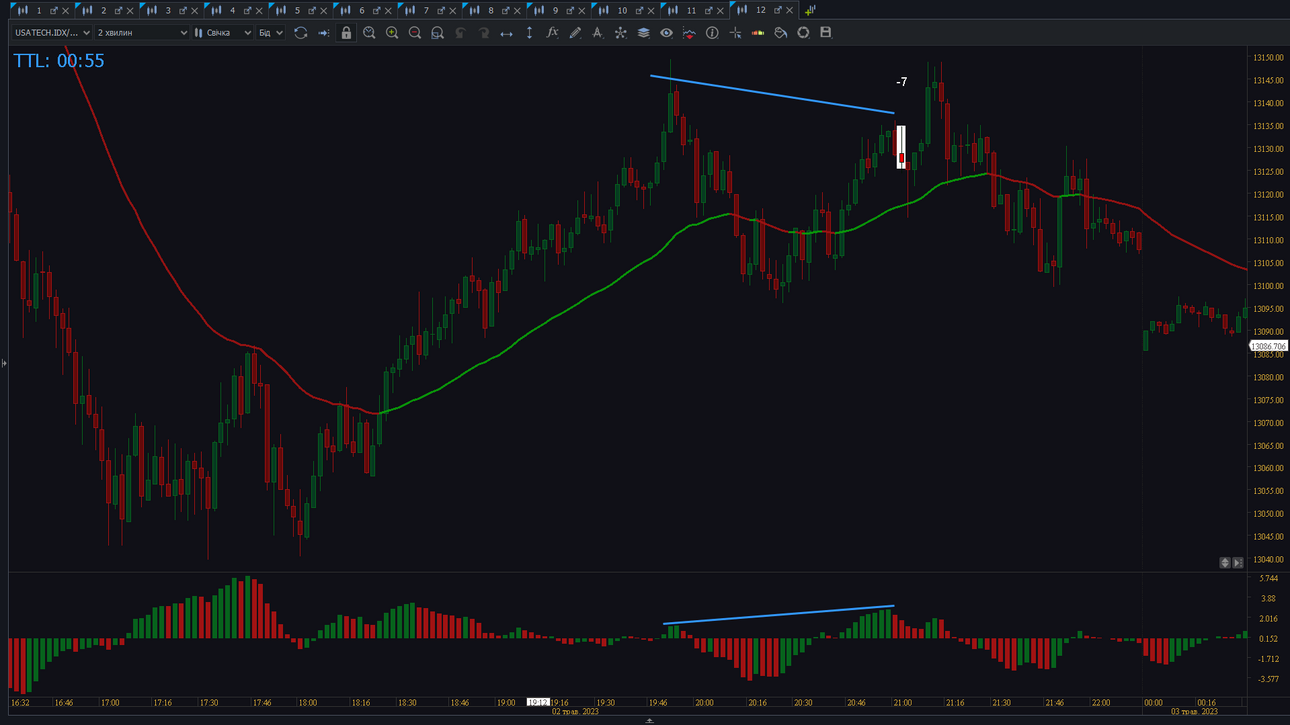Click the info circle icon
1290x725 pixels.
712,33
